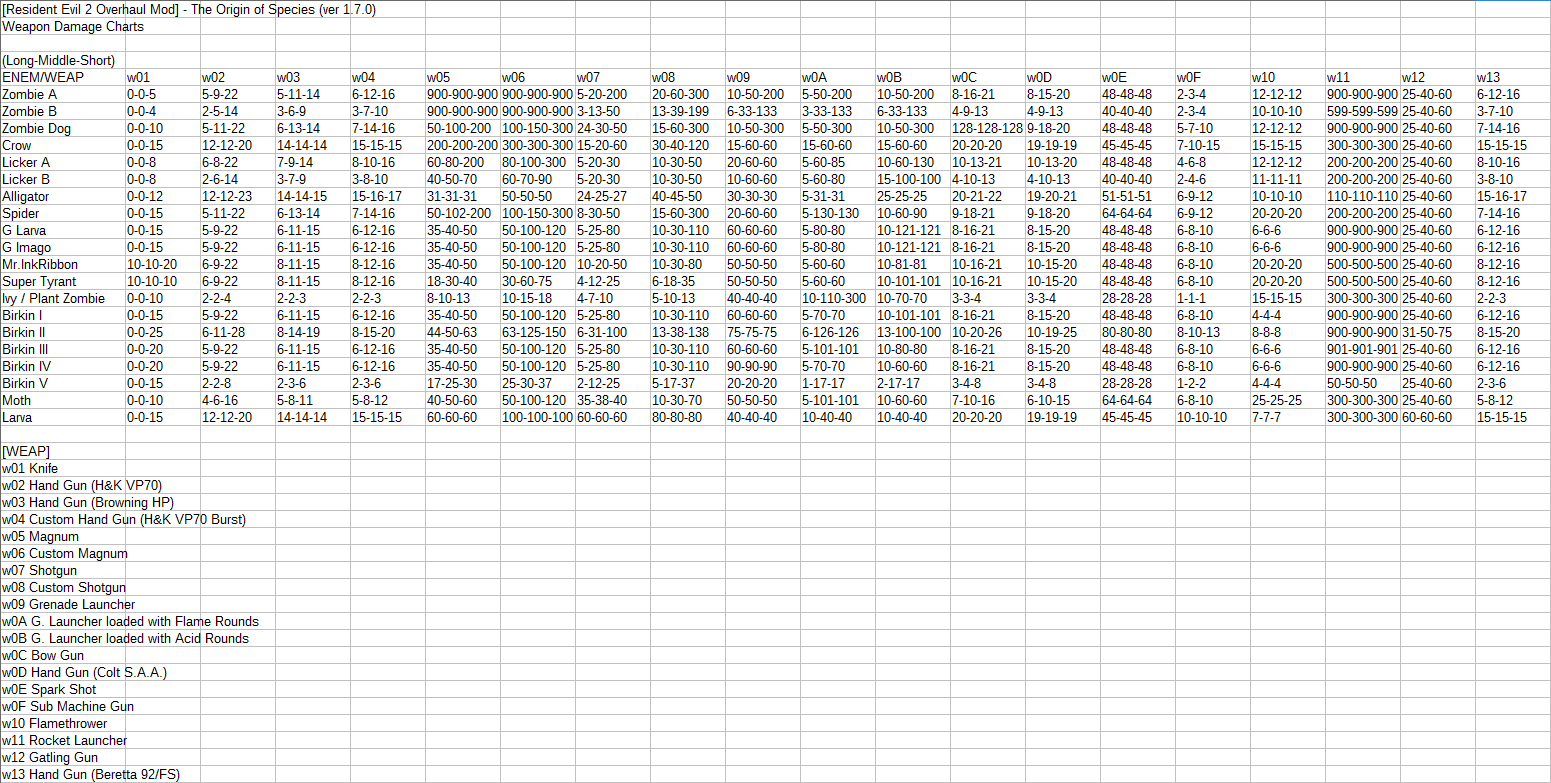
Task: Select the 'w08 Custom Shotgun' legend cell
Action: tap(65, 587)
